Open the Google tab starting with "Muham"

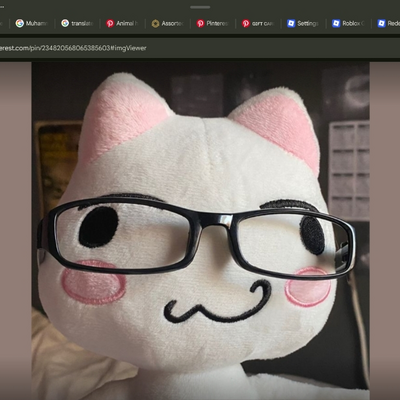(32, 23)
